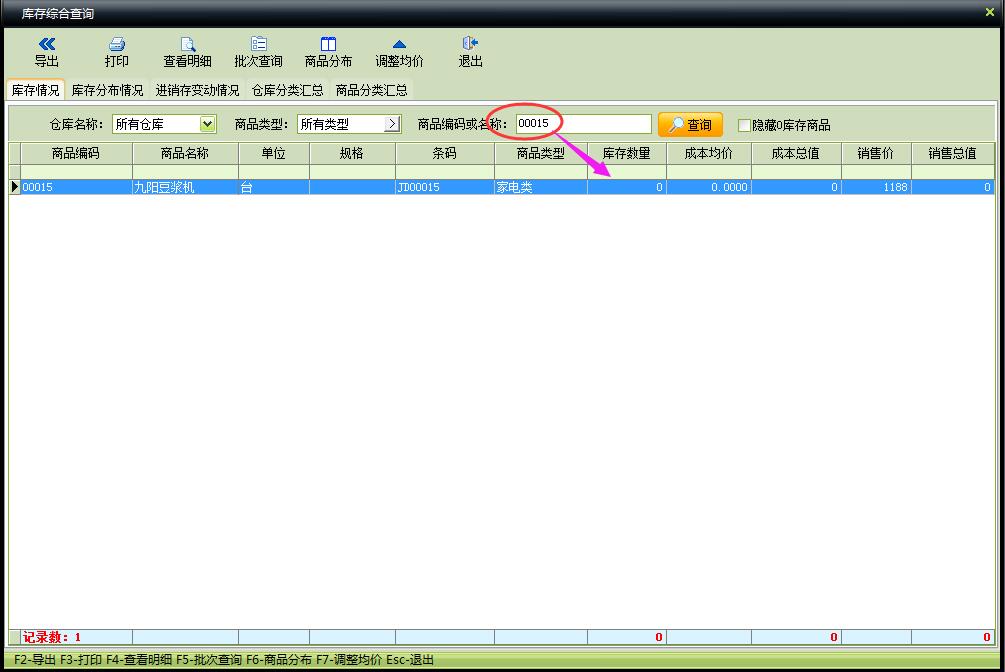Sort by 商品编码 column header

point(76,153)
